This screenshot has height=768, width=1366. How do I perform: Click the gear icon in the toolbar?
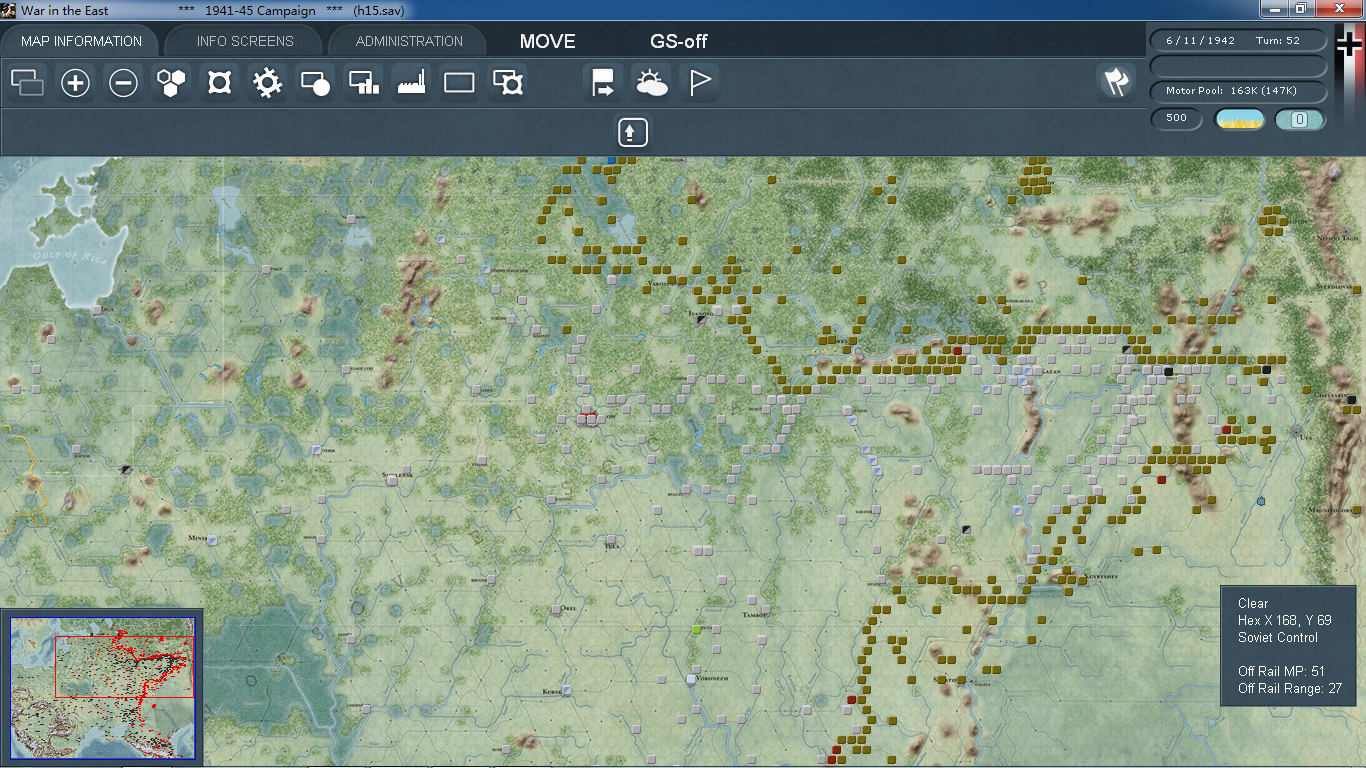point(267,83)
